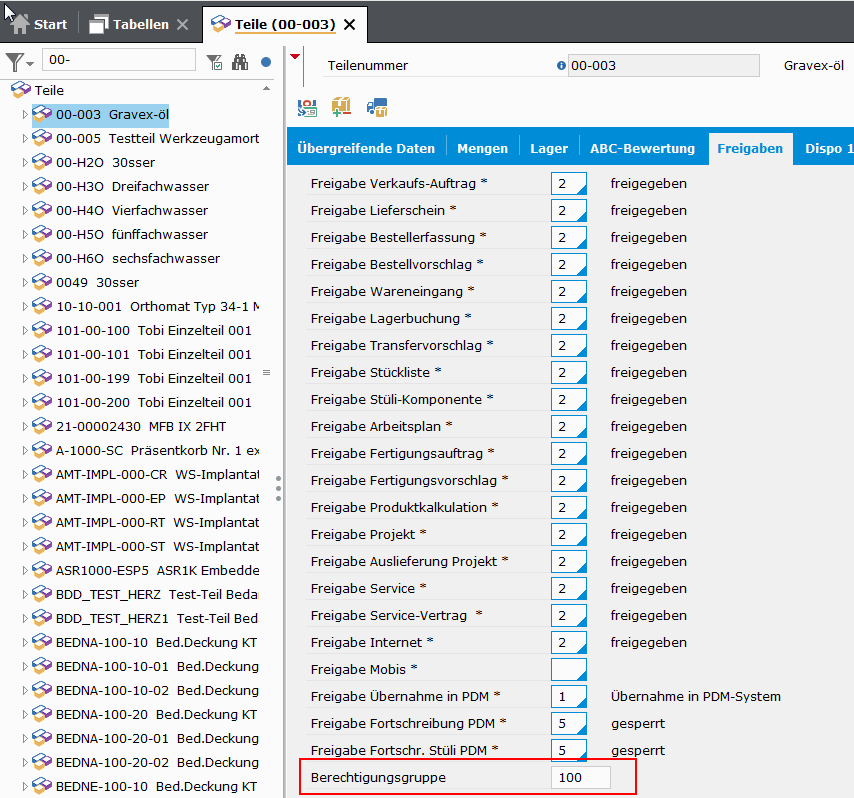Screen dimensions: 854x798
Task: Click the part icon beside 0049 30sser
Action: (x=42, y=282)
